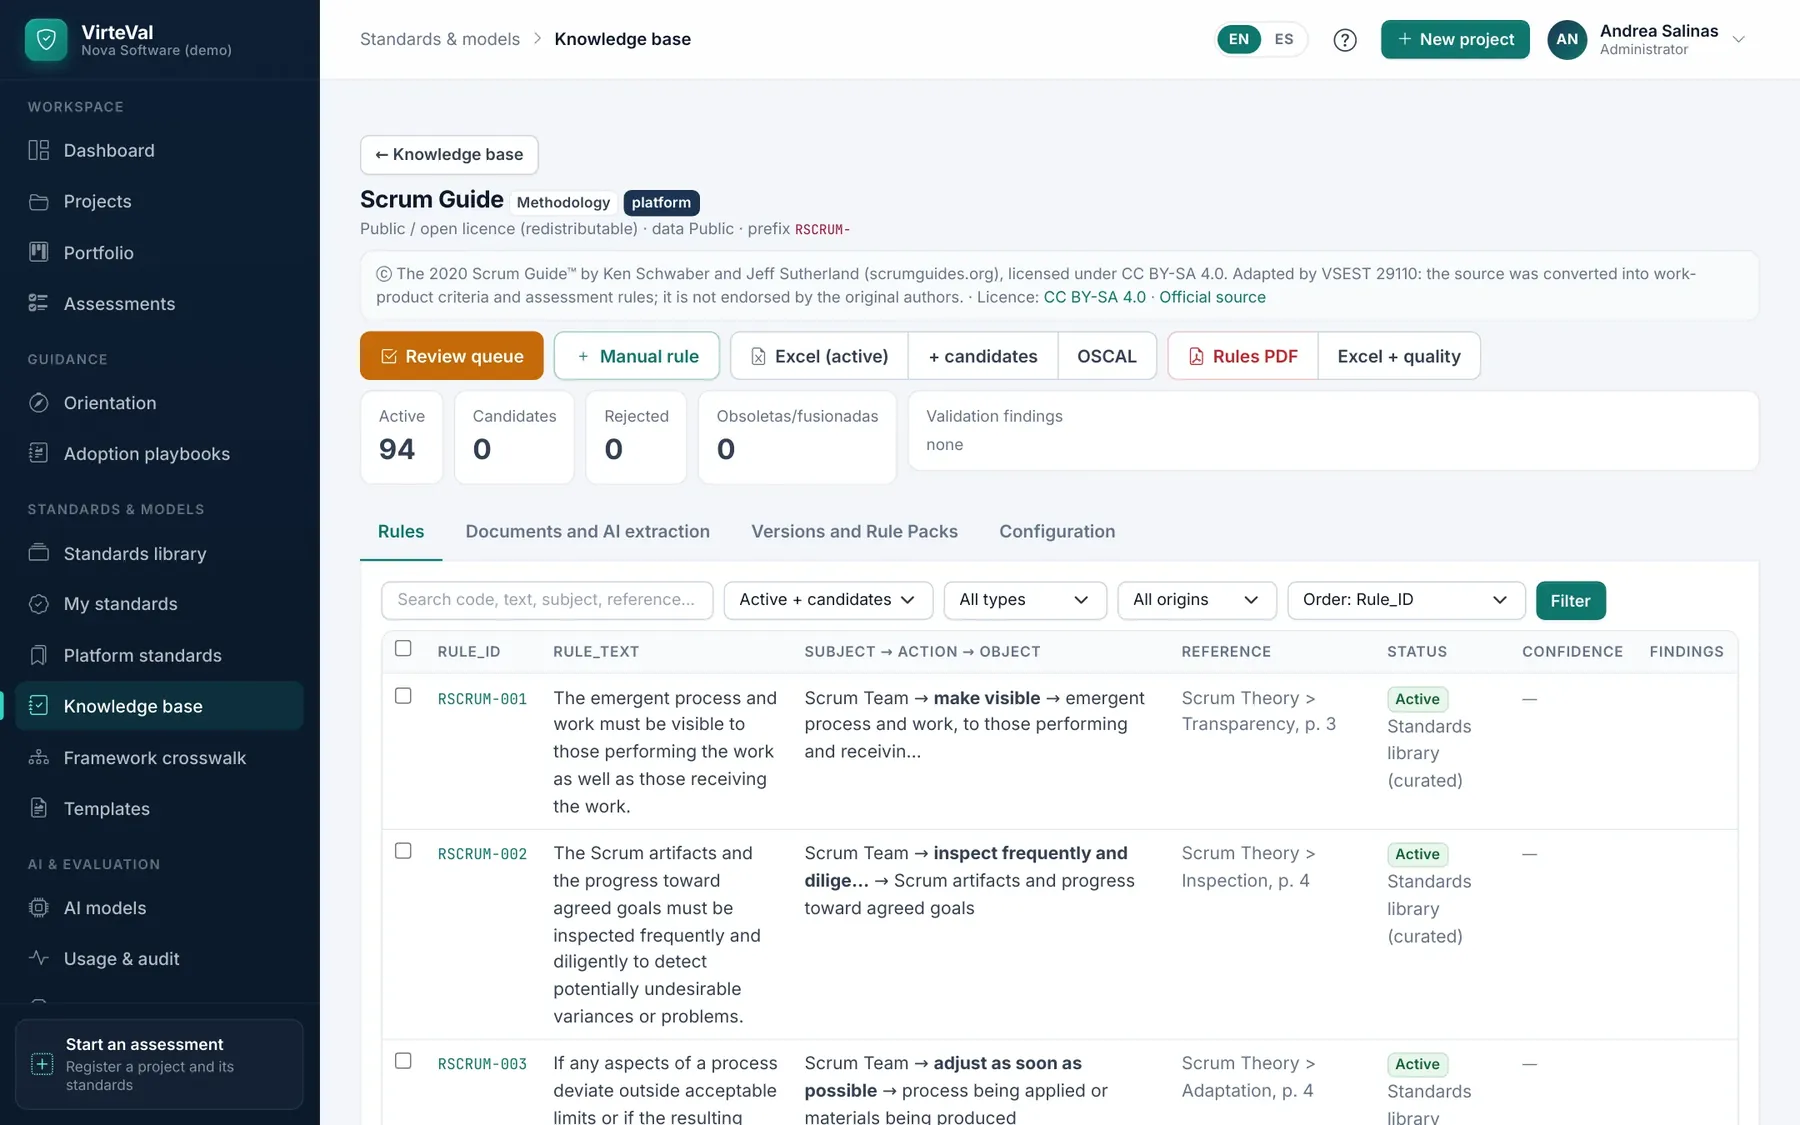Viewport: 1800px width, 1125px height.
Task: Check the RSCRUM-003 row checkbox
Action: click(x=403, y=1061)
